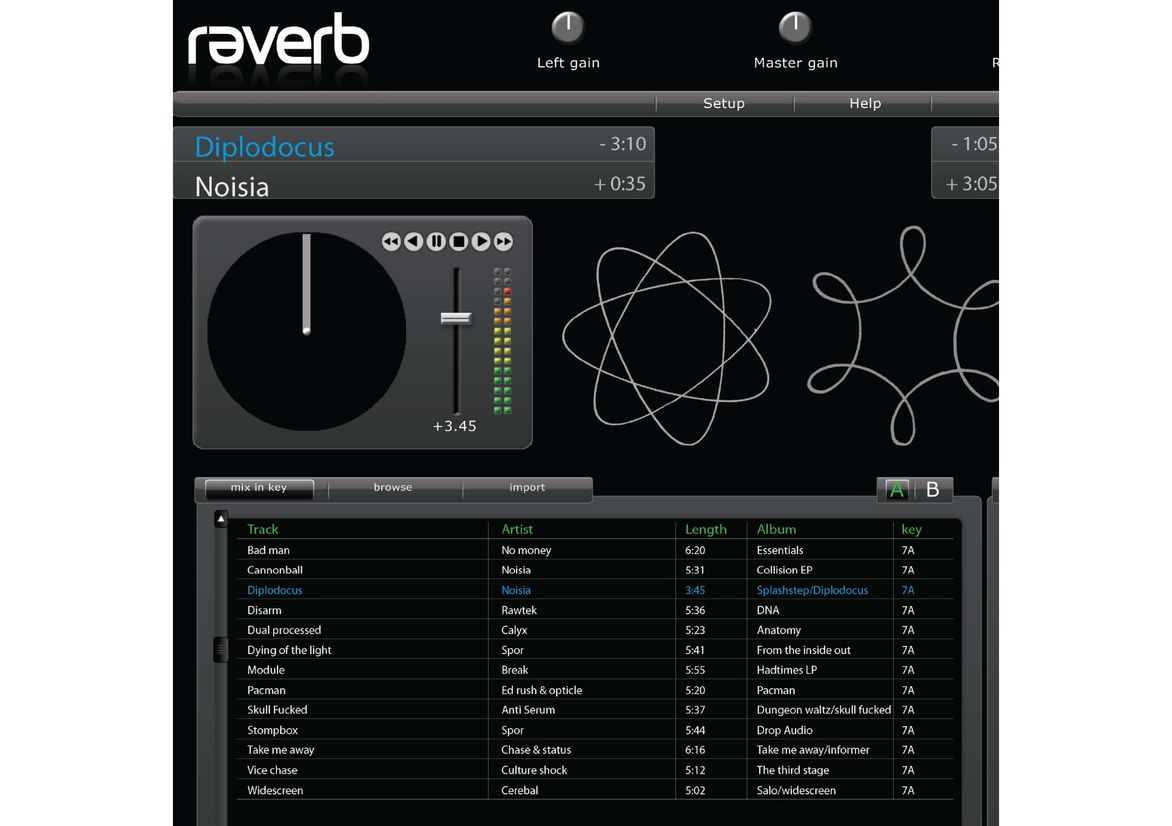Pause the Diplodocus track
1172x826 pixels.
pos(436,242)
